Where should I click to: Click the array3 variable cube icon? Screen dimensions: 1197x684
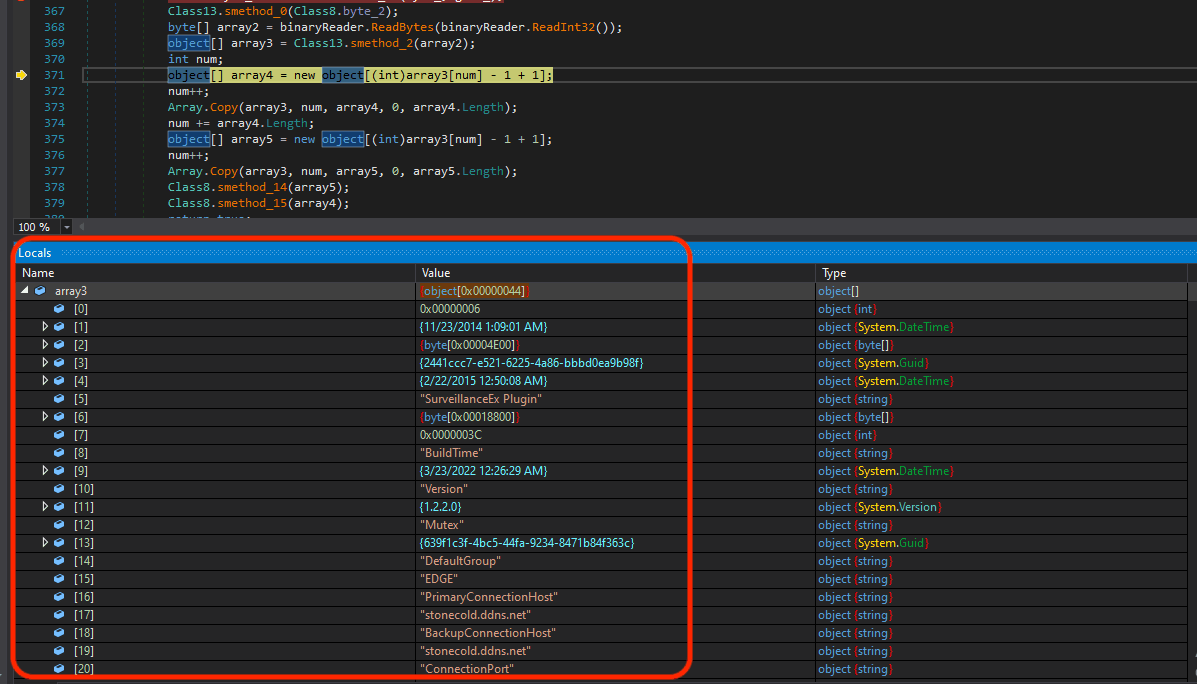[40, 291]
